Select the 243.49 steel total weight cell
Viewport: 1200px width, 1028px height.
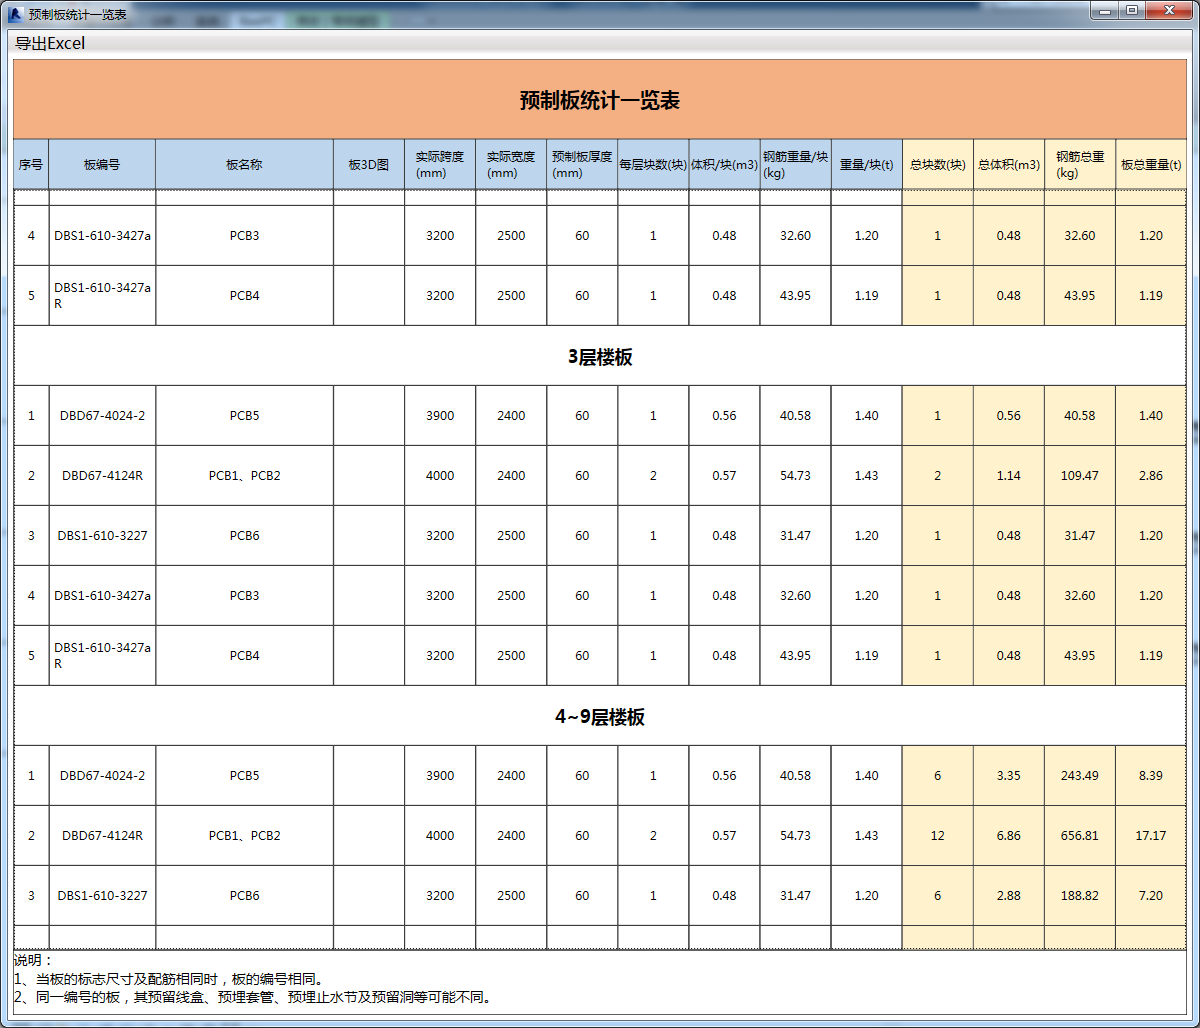tap(1080, 776)
